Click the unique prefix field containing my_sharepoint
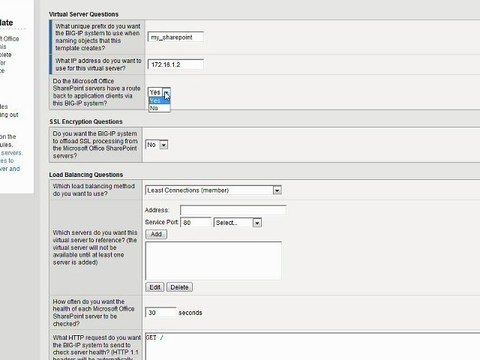Screen dimensions: 480x360 (x=175, y=37)
